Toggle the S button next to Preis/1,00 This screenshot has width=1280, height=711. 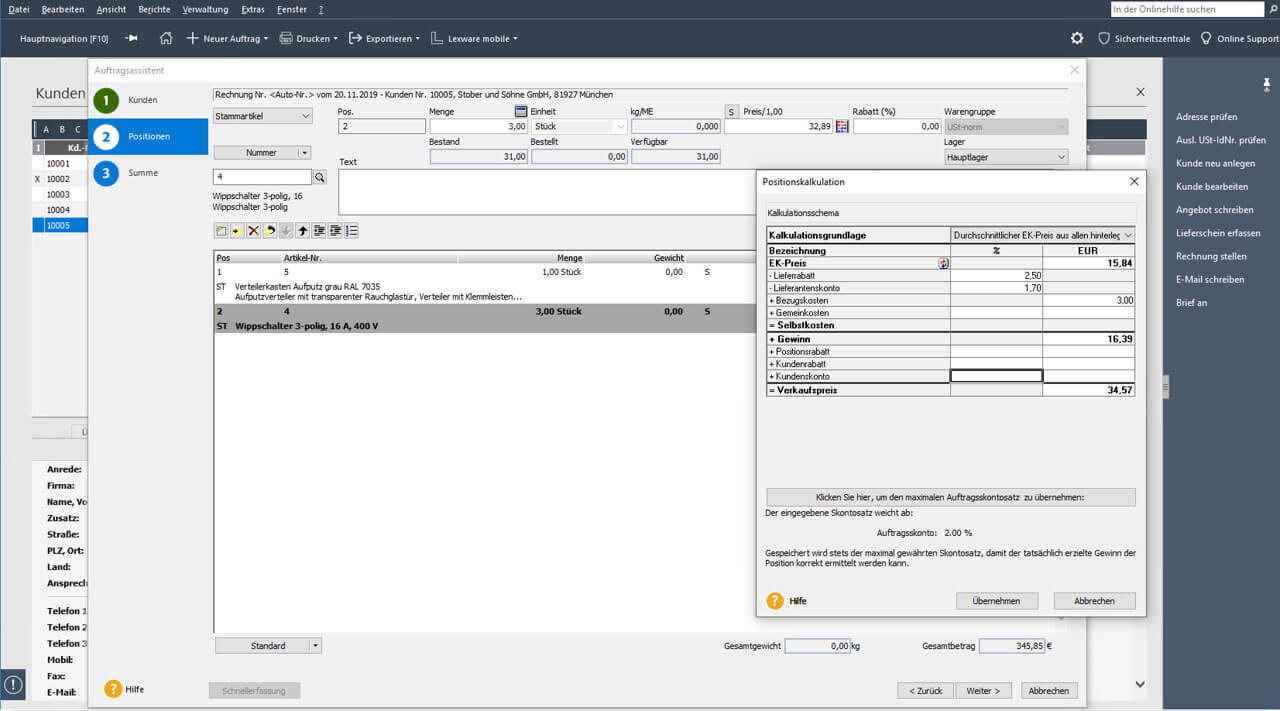(x=732, y=111)
